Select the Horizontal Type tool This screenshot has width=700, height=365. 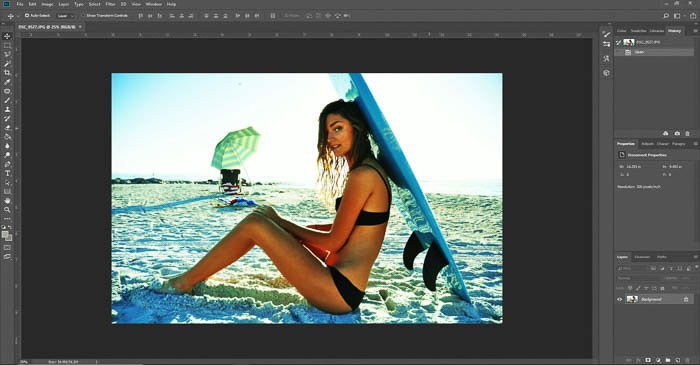click(7, 174)
